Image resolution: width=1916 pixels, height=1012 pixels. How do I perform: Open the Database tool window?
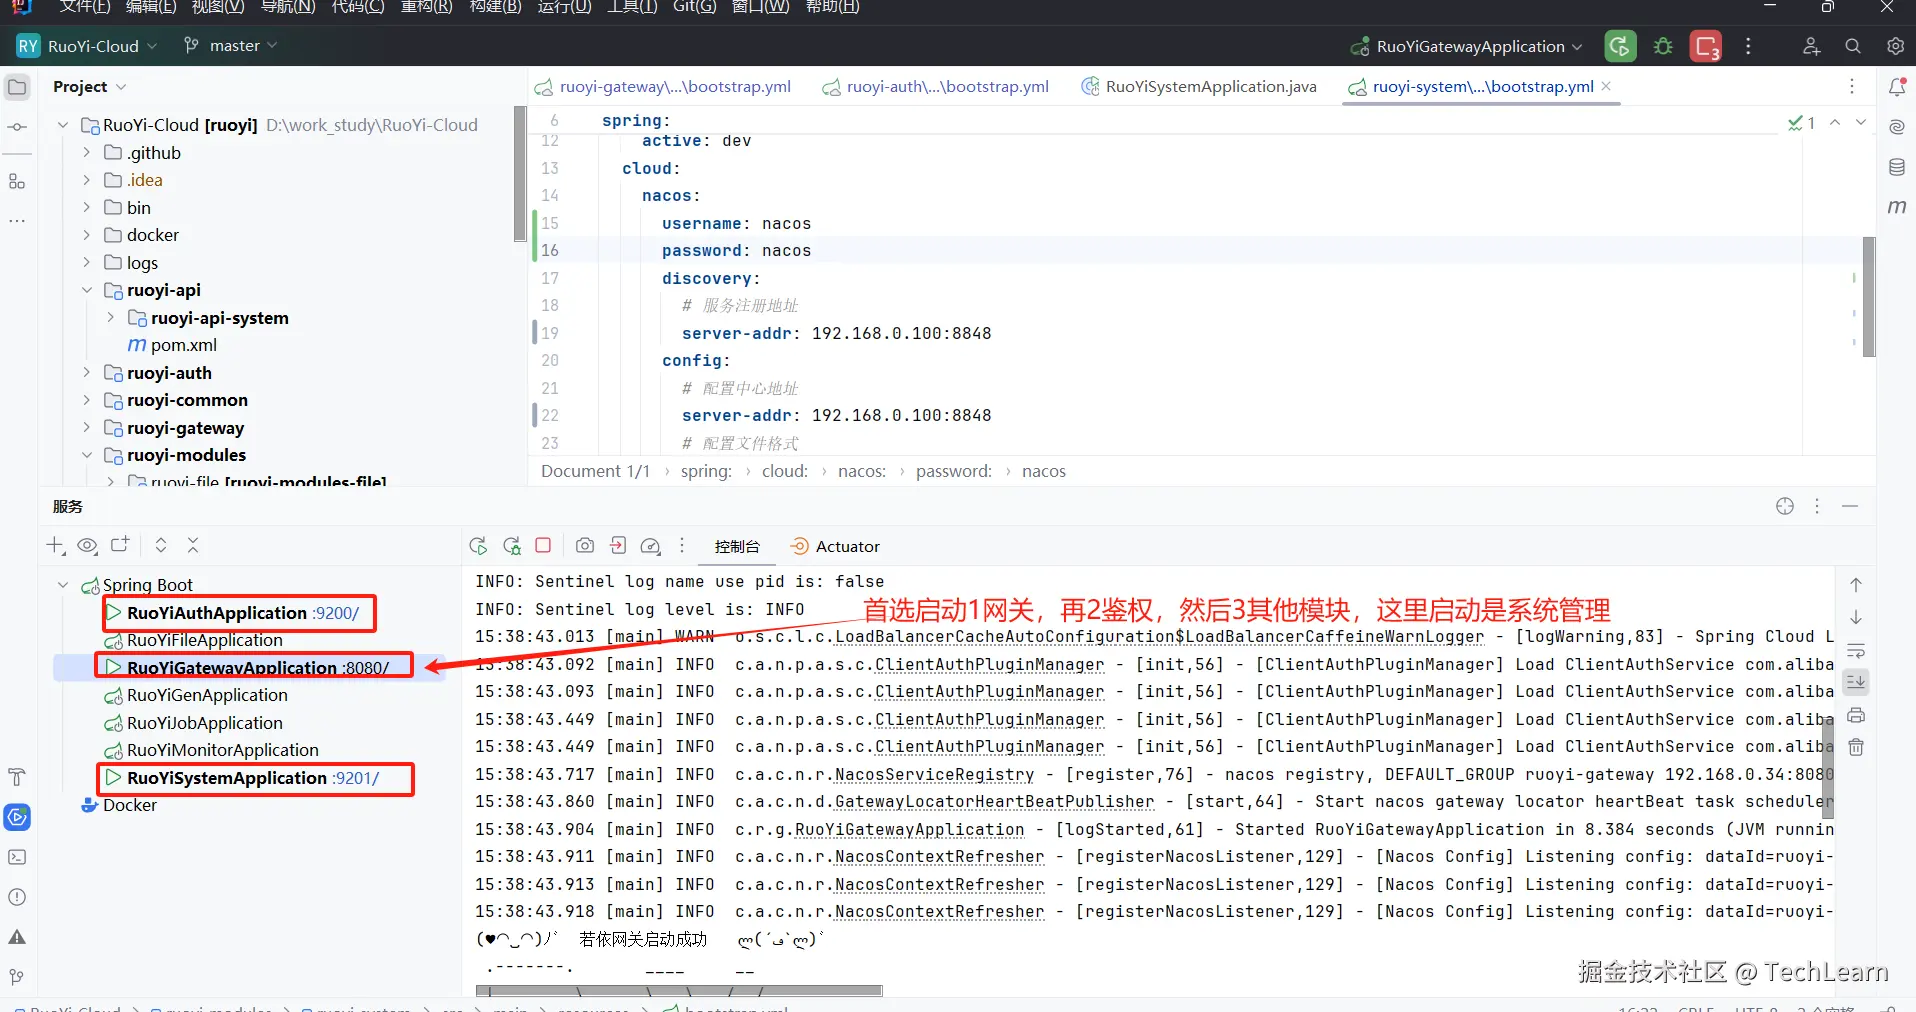click(1896, 167)
